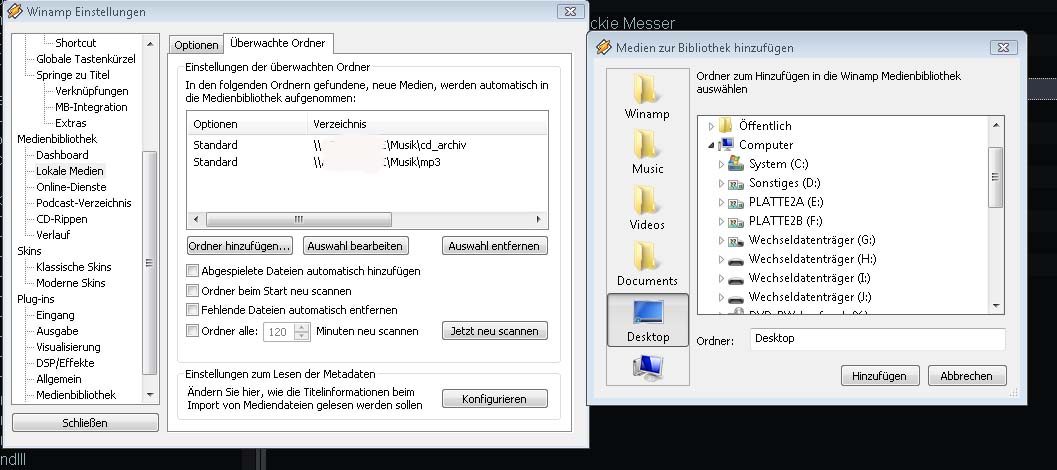Image resolution: width=1057 pixels, height=470 pixels.
Task: Switch to the Optionen tab
Action: coord(195,45)
